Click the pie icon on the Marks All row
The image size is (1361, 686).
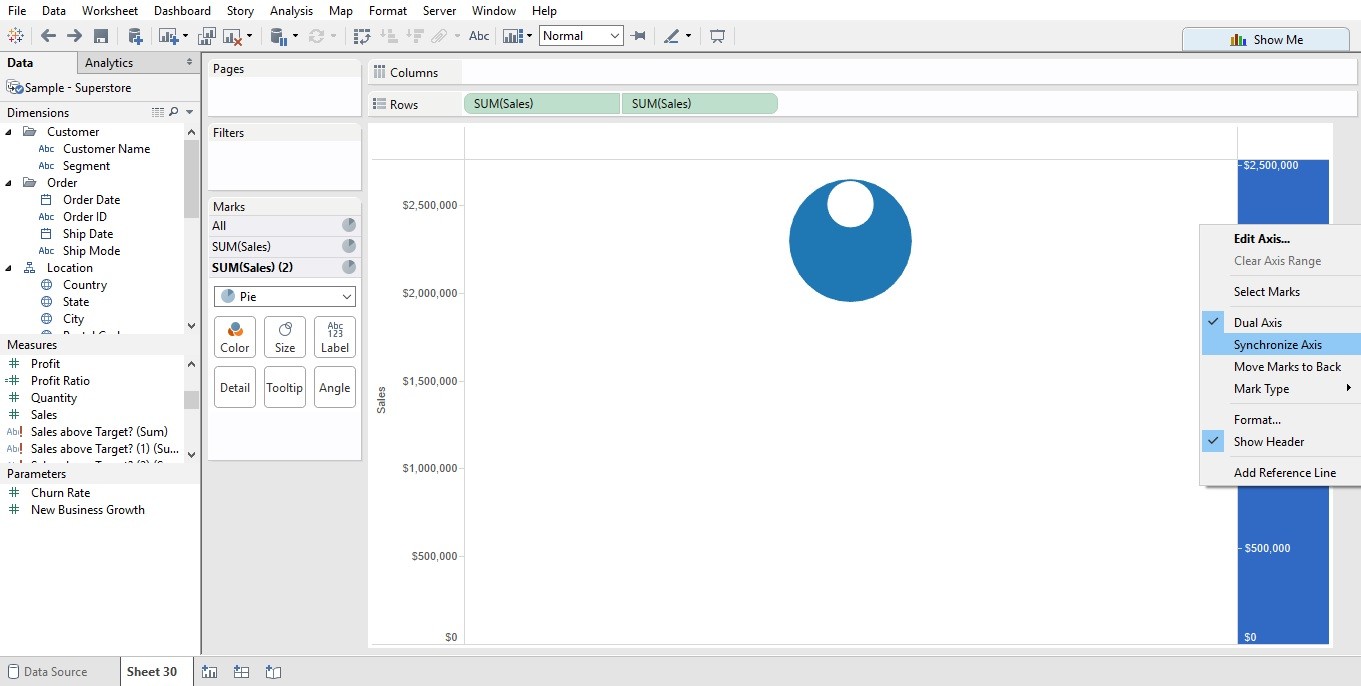click(348, 225)
